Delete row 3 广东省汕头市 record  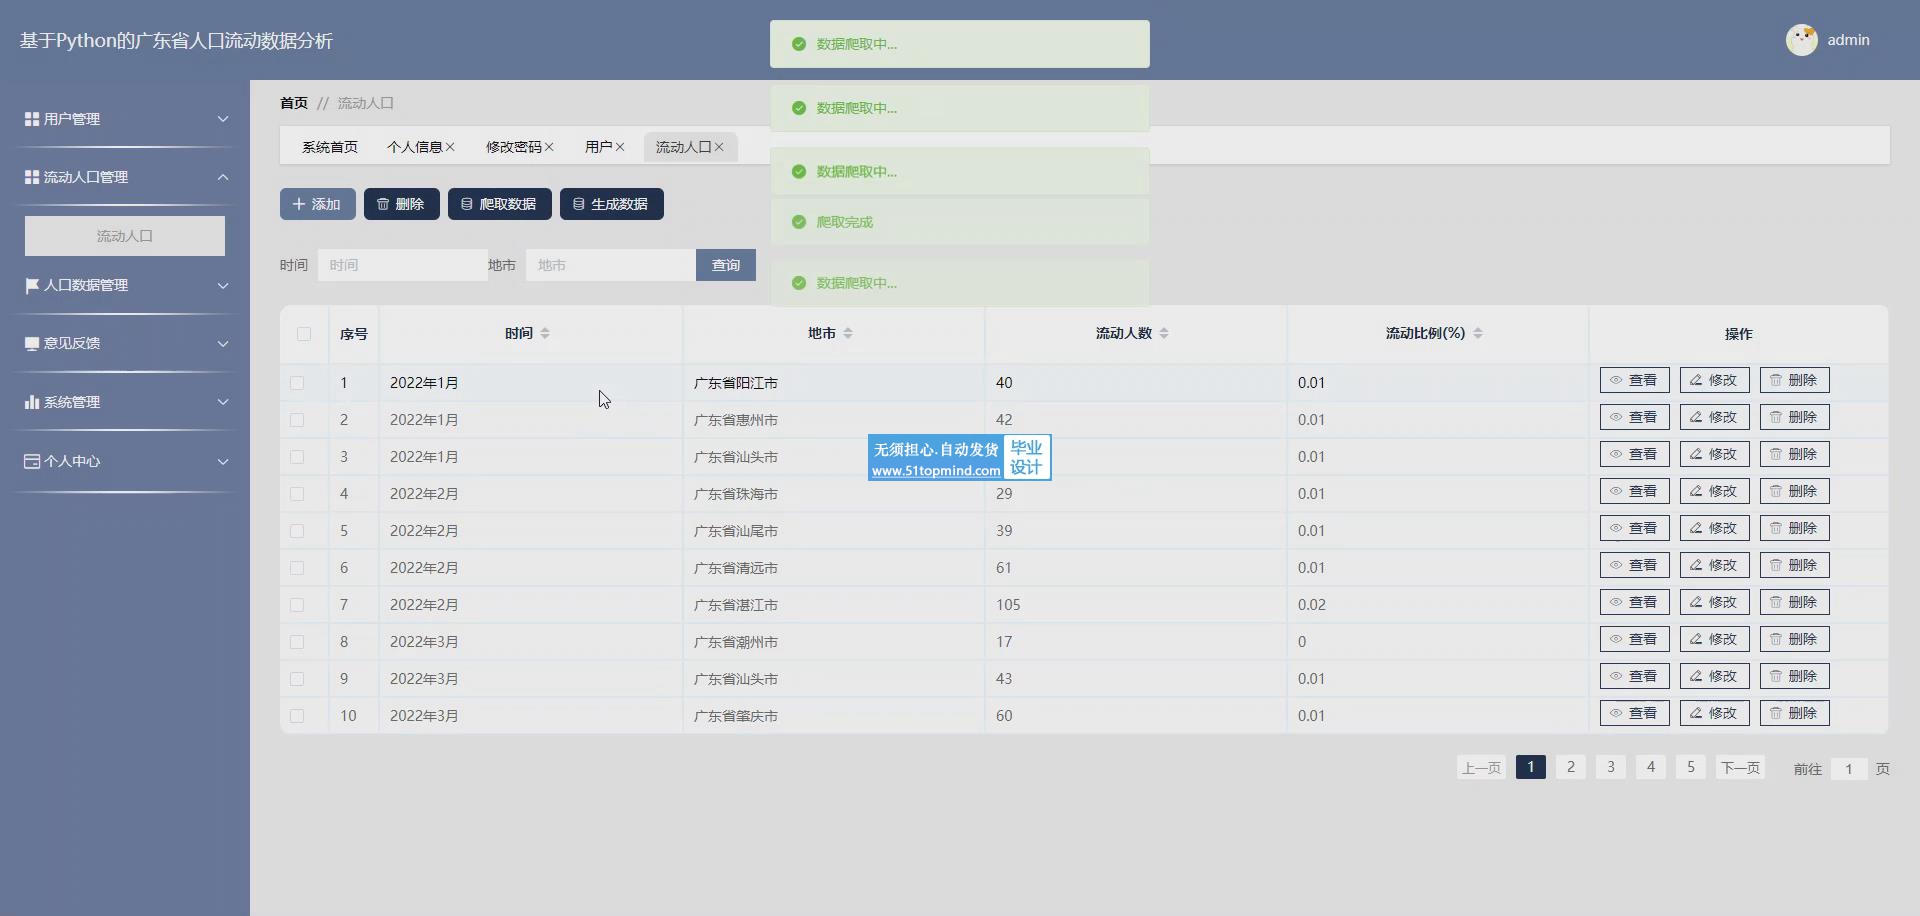click(x=1794, y=454)
